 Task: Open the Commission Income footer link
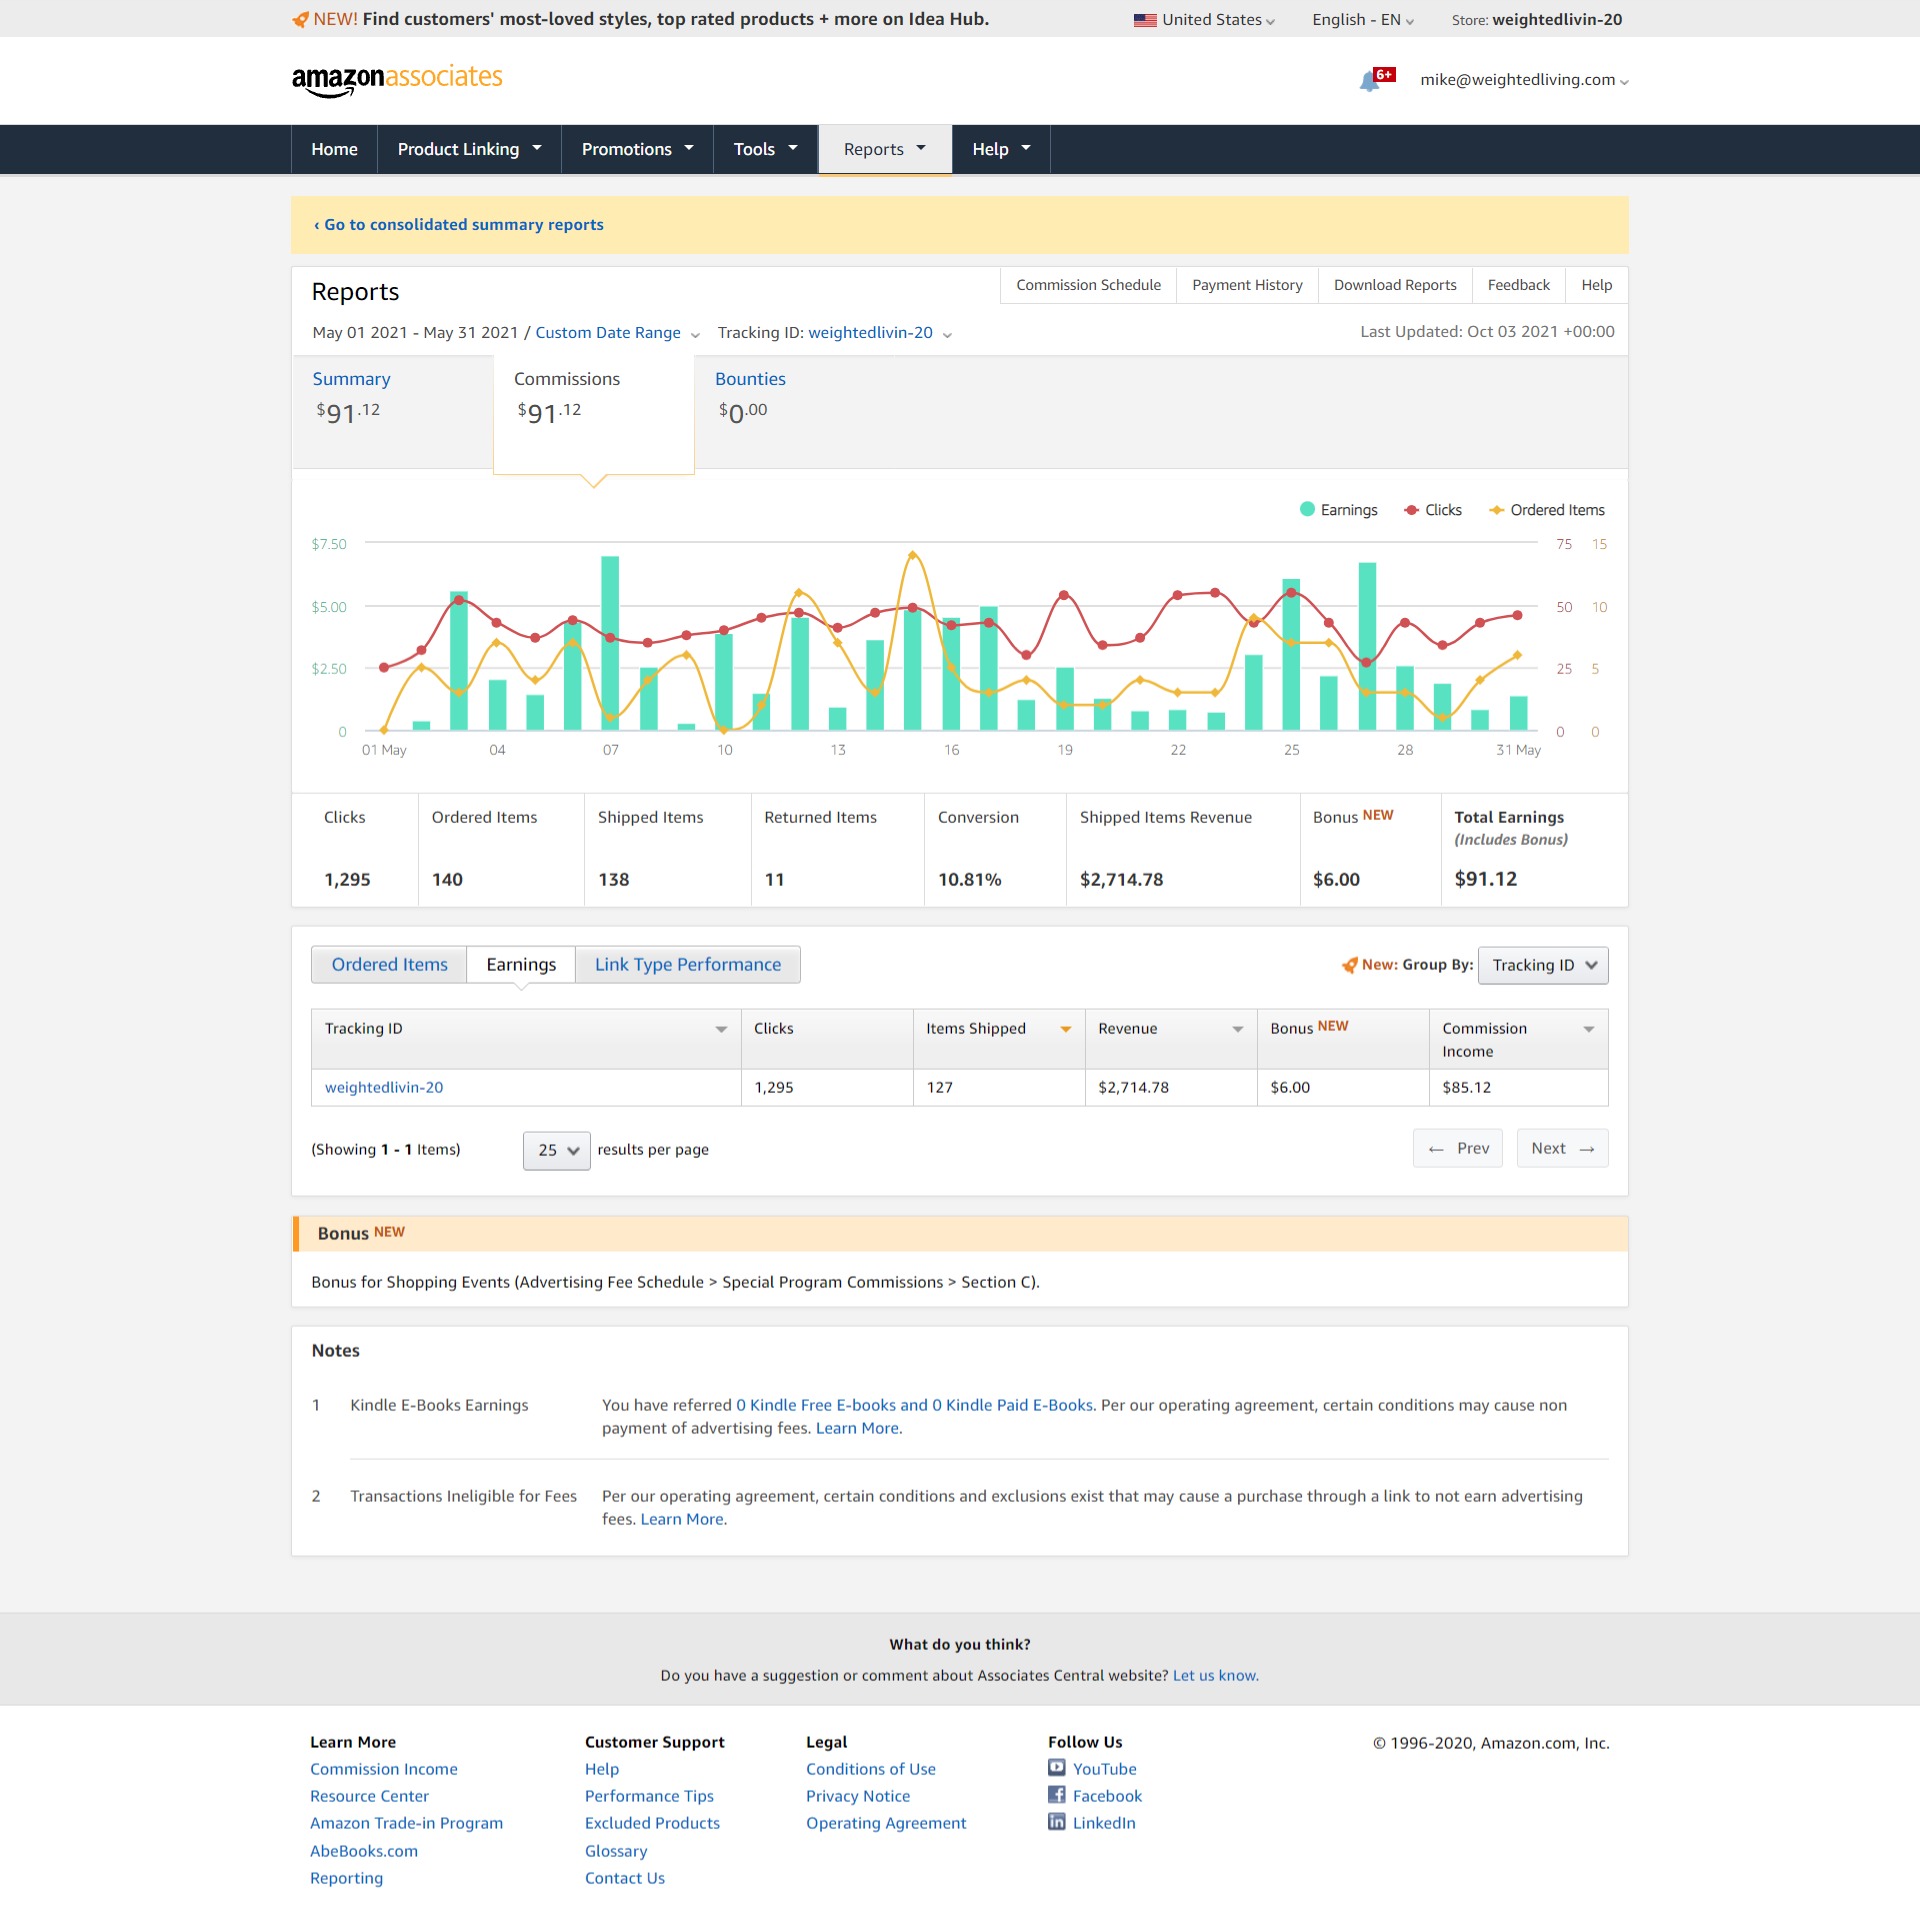(x=383, y=1769)
